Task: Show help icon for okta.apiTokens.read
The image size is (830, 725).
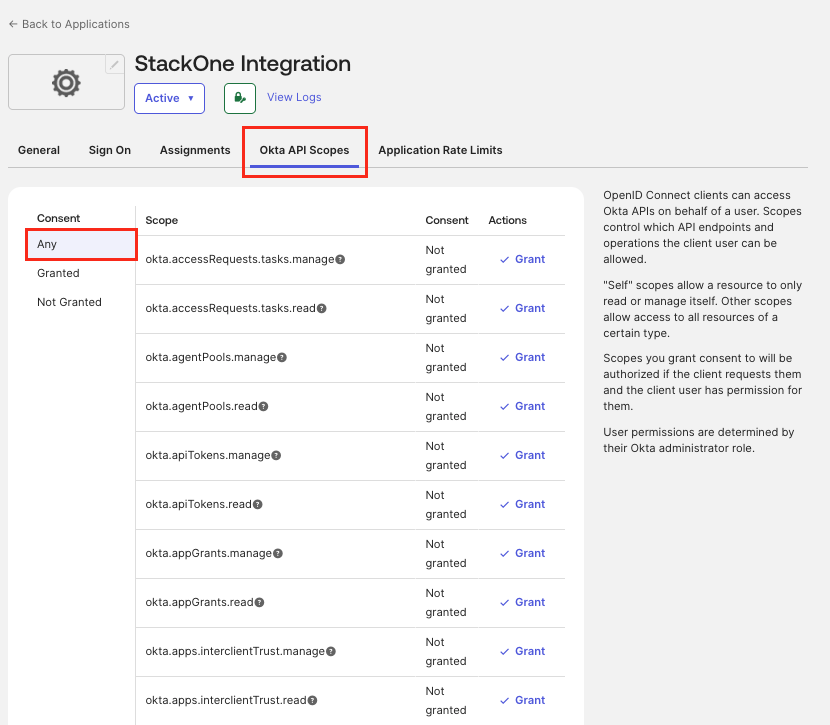Action: [x=257, y=504]
